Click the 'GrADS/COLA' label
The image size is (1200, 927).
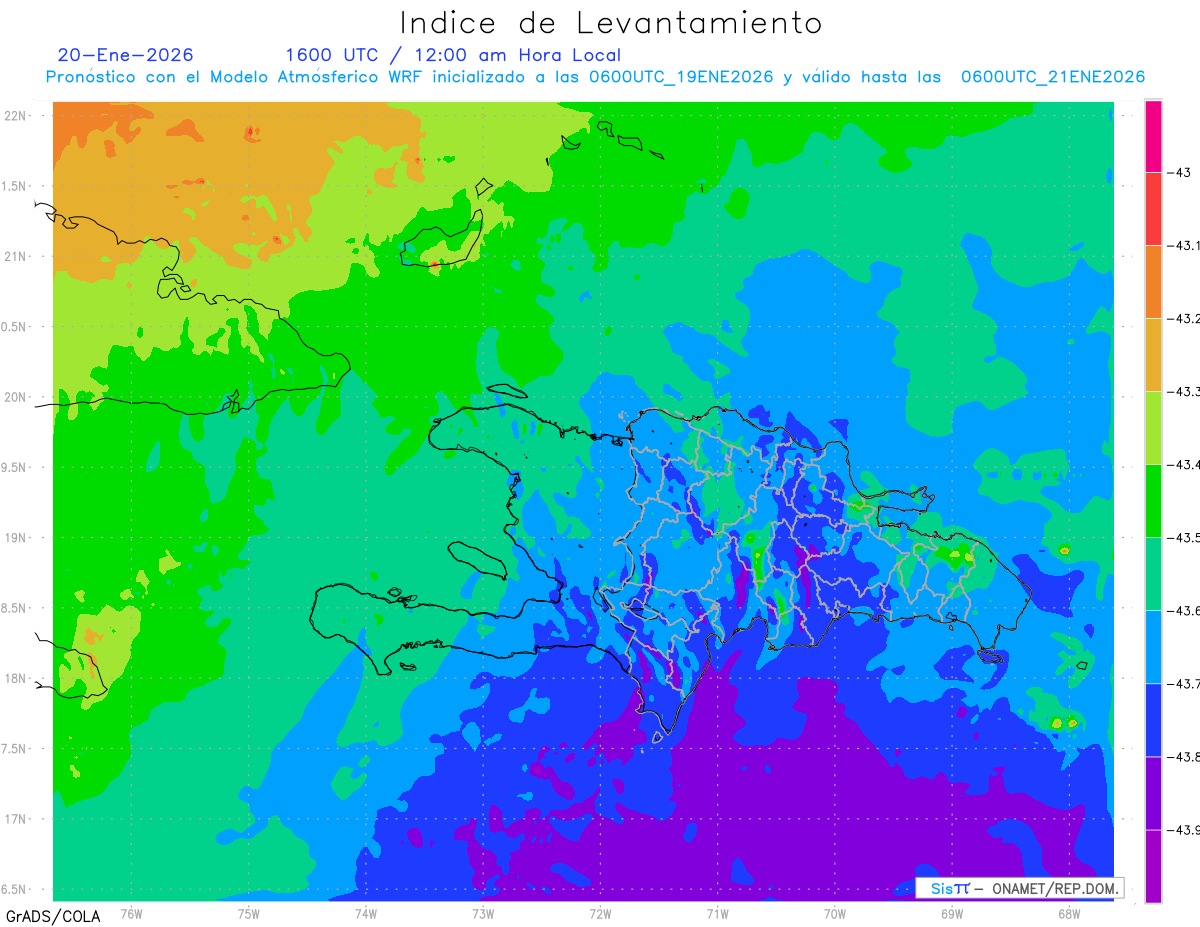(x=53, y=916)
